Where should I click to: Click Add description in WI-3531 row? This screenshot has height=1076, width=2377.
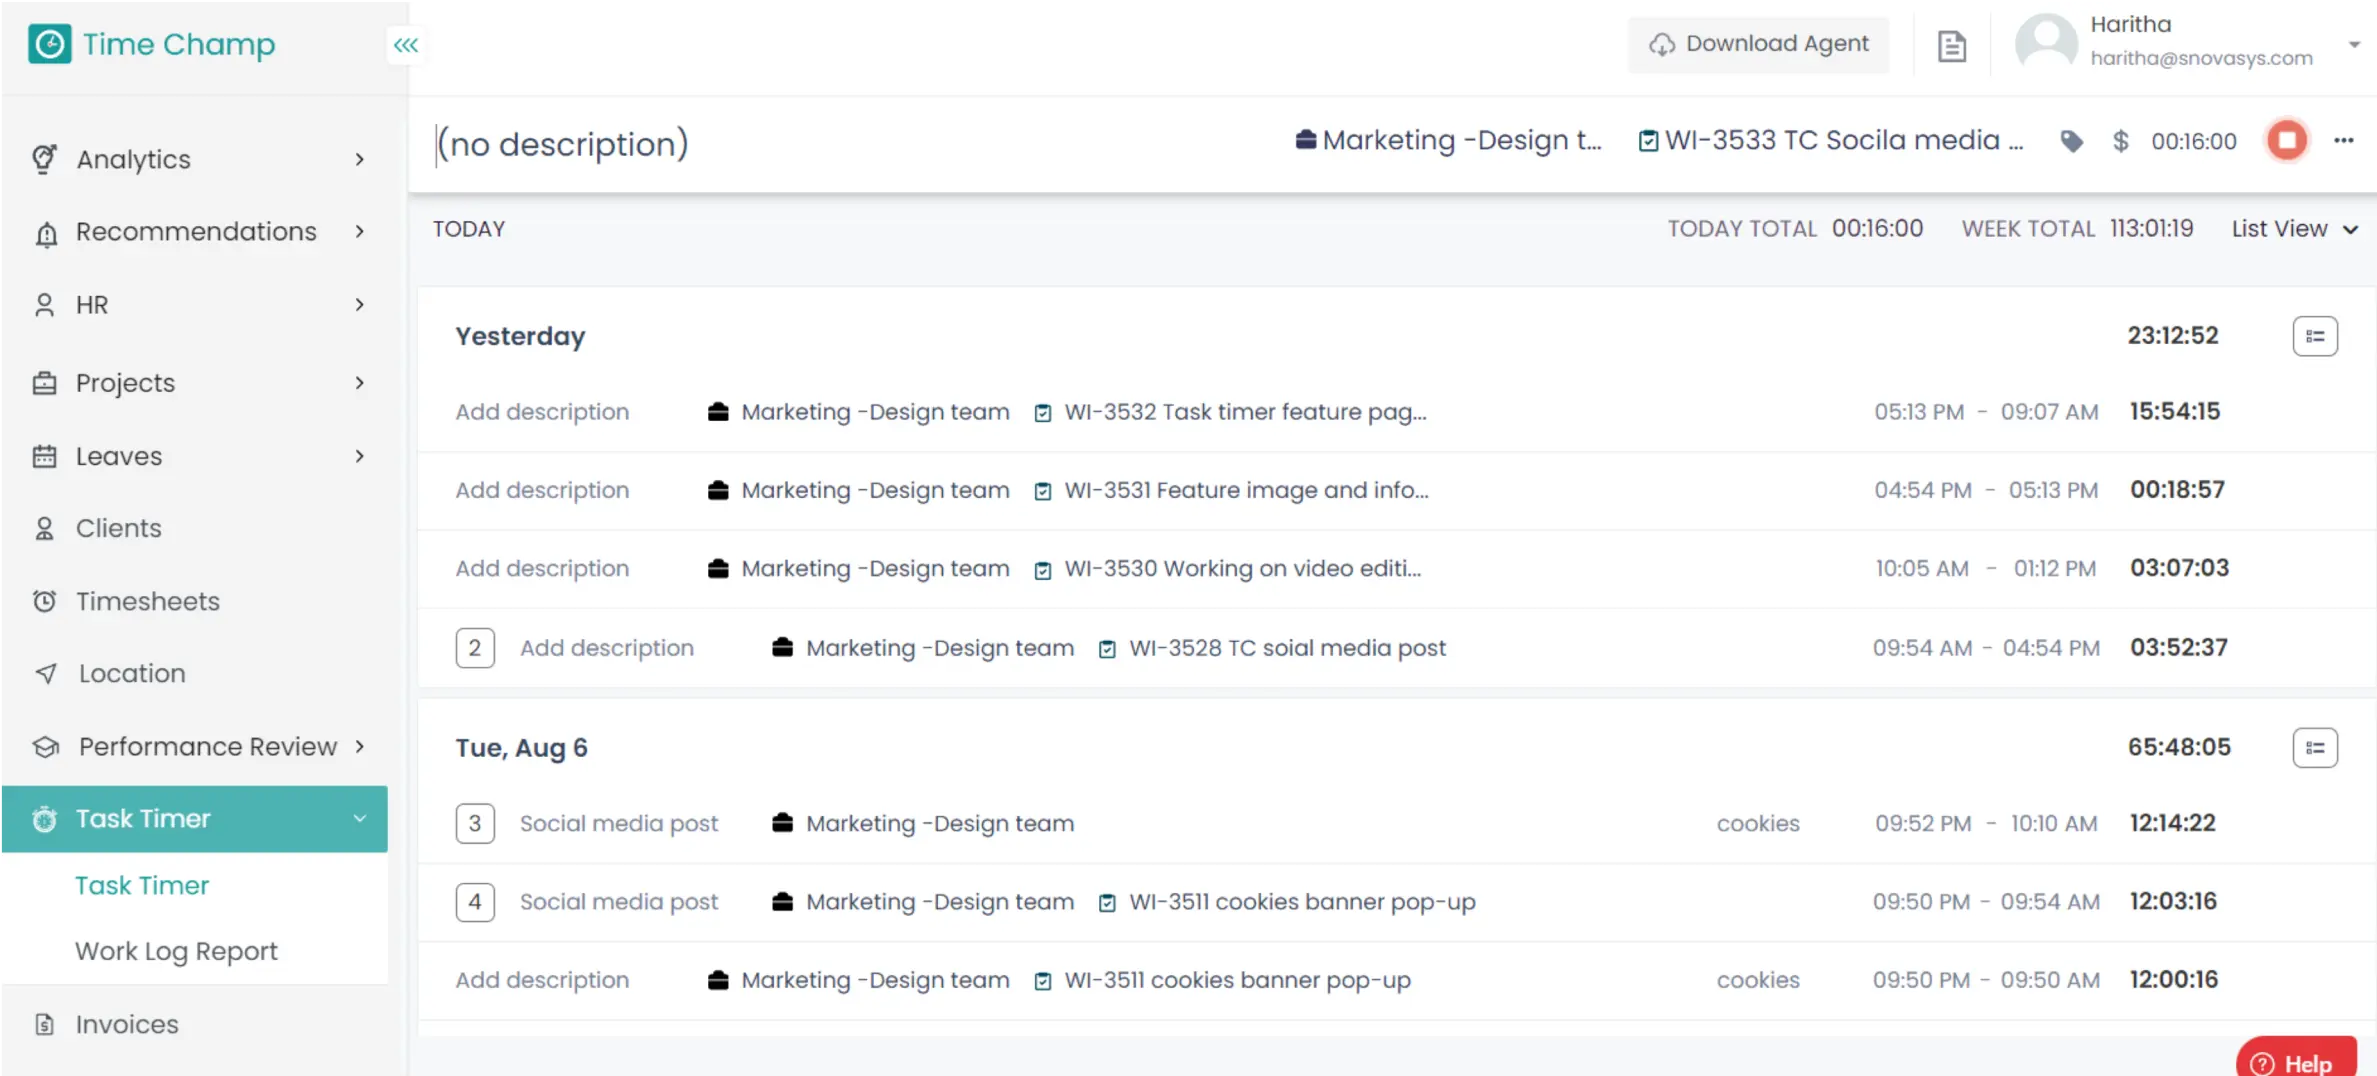tap(542, 490)
